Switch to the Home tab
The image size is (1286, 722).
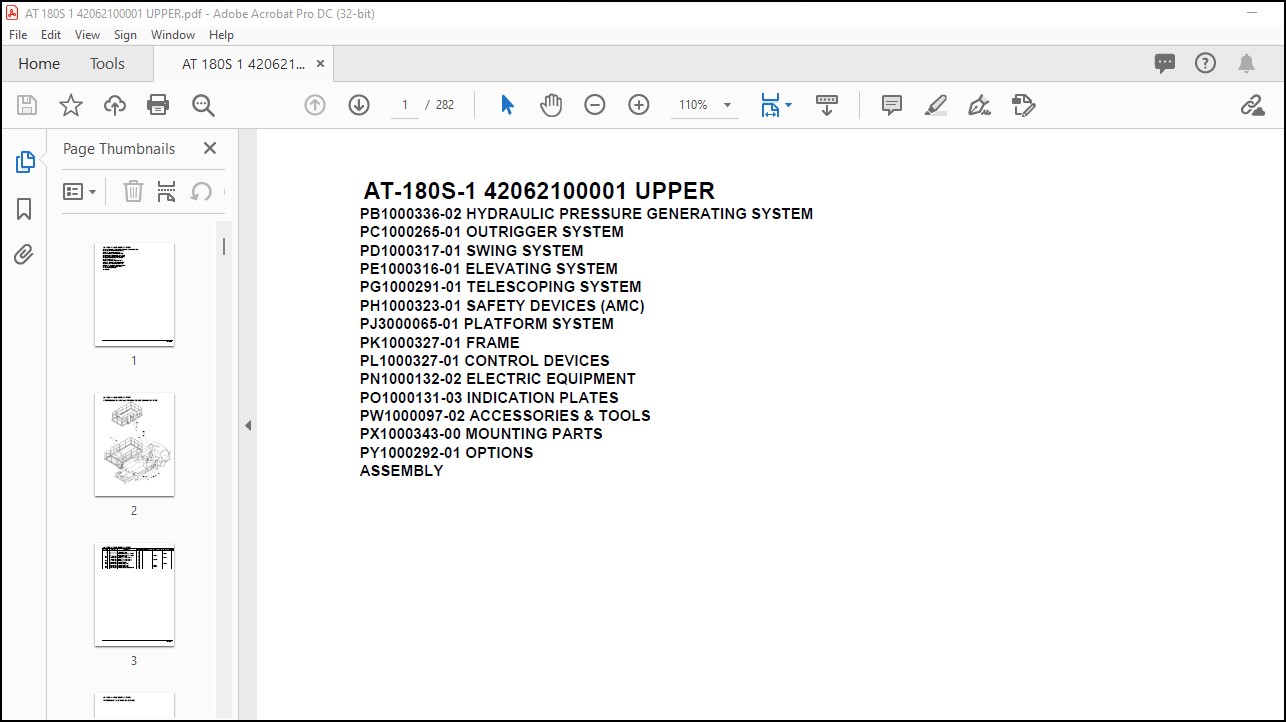[39, 63]
